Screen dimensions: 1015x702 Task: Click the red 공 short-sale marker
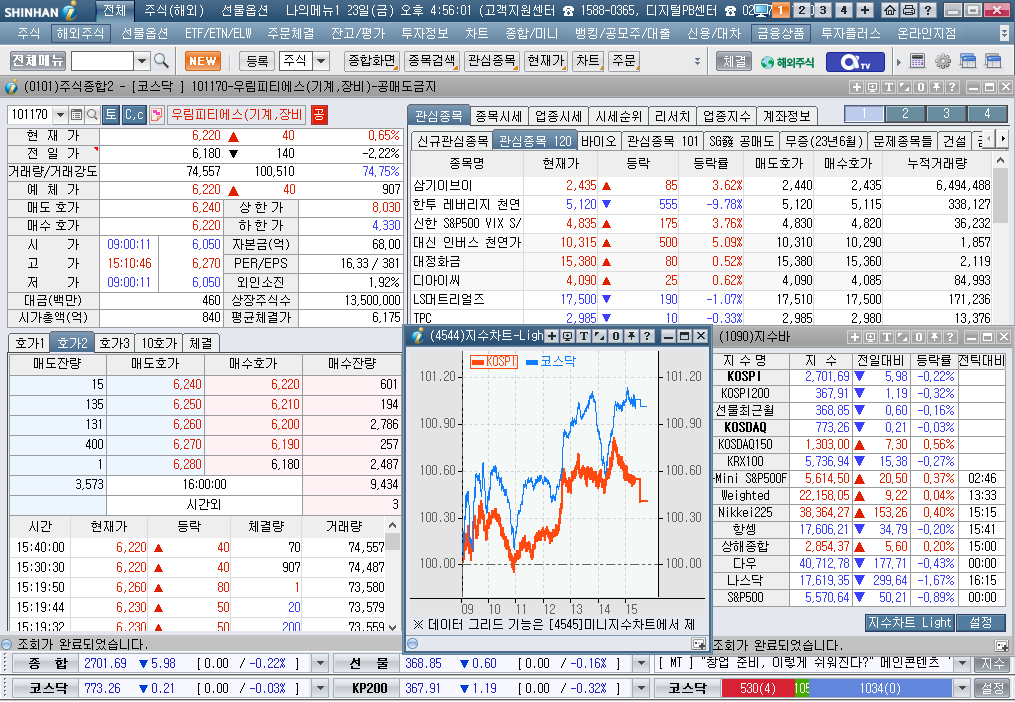click(318, 115)
